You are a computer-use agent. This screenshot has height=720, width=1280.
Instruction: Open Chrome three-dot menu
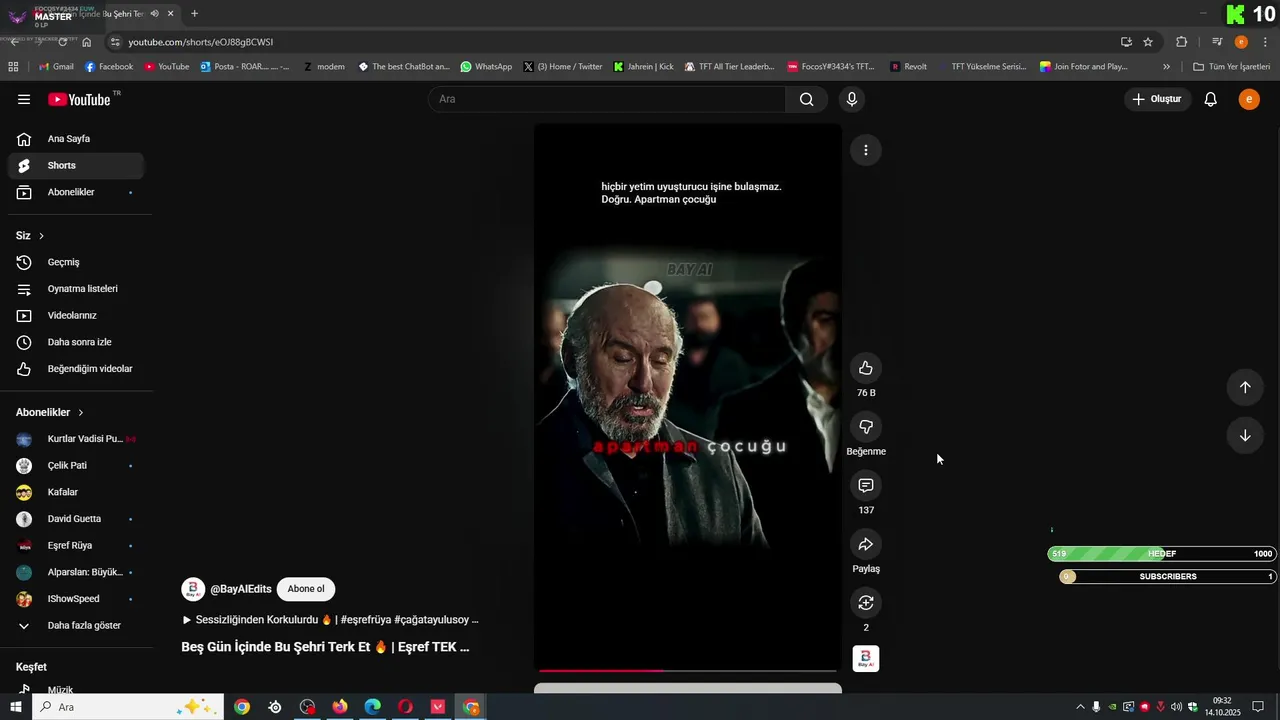(1265, 42)
